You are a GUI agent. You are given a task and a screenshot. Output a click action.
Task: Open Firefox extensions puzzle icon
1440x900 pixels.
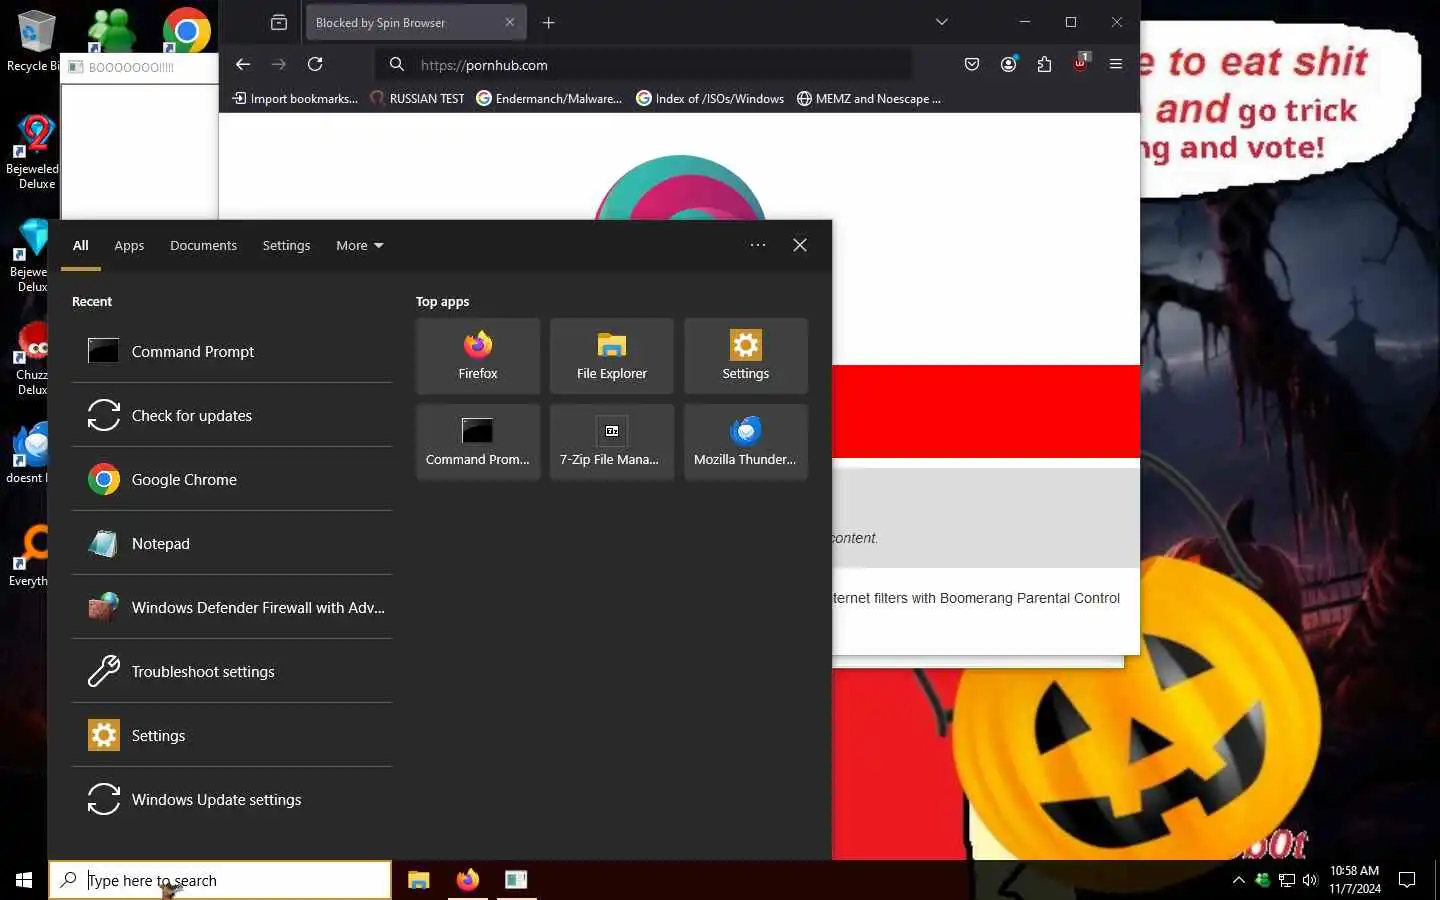[1044, 64]
